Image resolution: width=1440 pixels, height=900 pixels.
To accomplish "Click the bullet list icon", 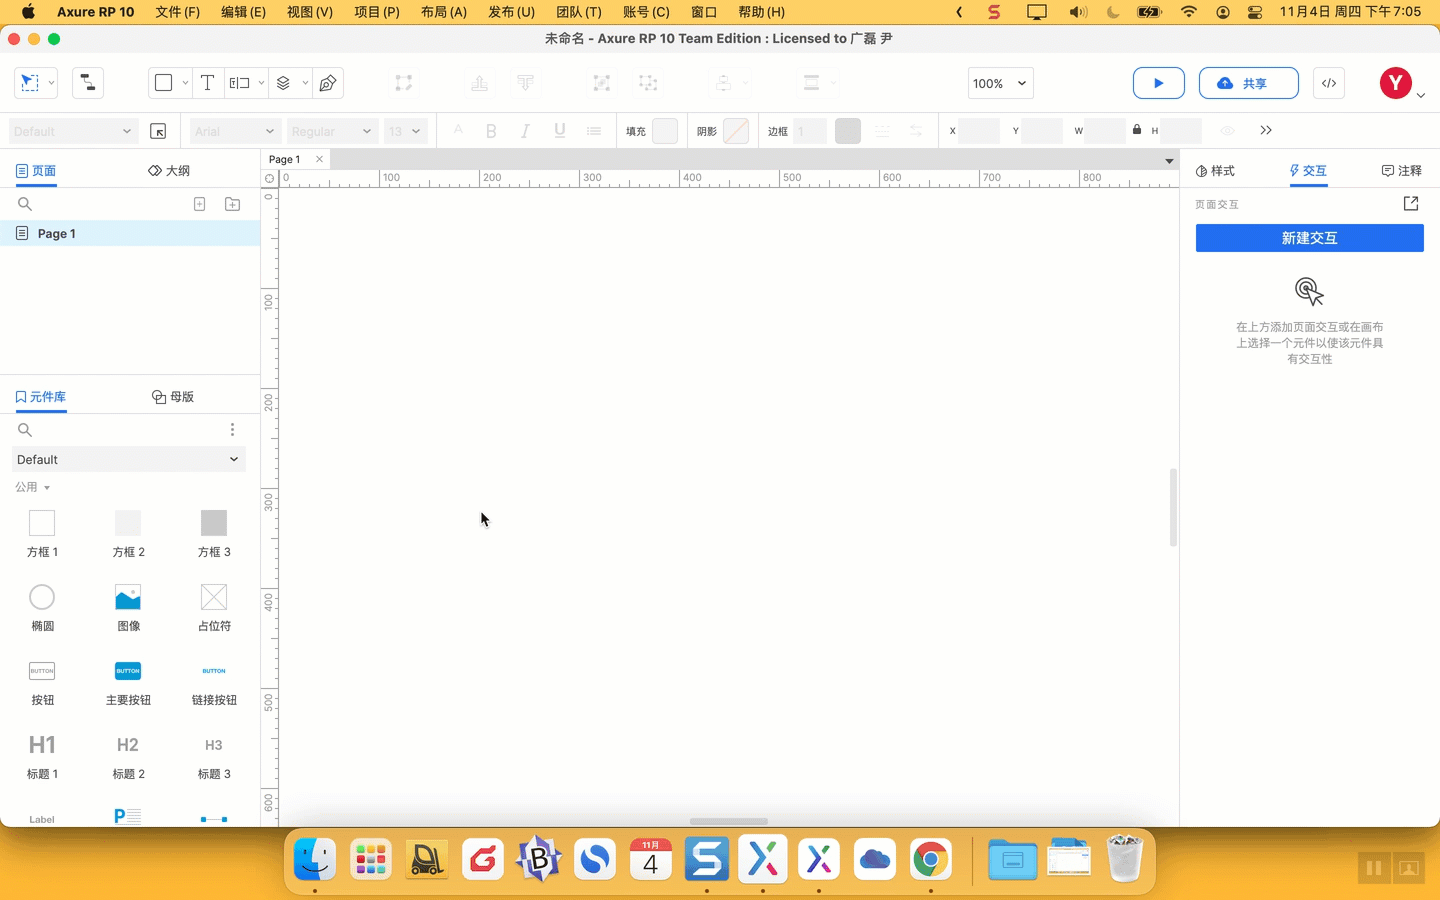I will [594, 131].
